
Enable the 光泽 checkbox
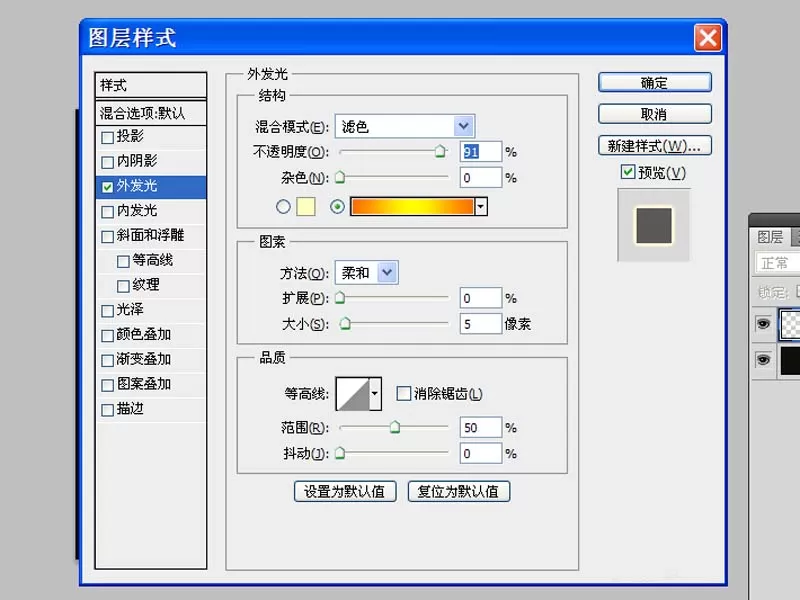pos(108,311)
